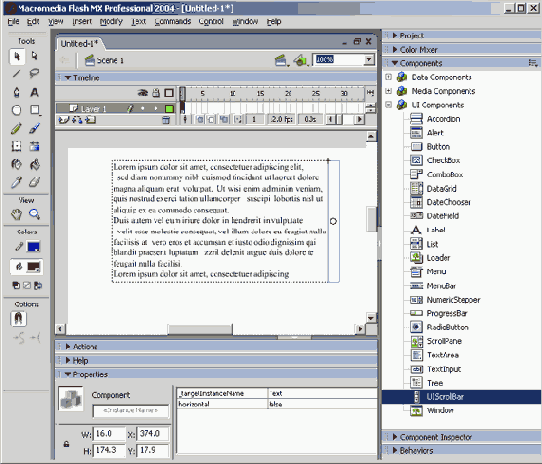Click the fill color swatch
The height and width of the screenshot is (464, 542).
[34, 267]
